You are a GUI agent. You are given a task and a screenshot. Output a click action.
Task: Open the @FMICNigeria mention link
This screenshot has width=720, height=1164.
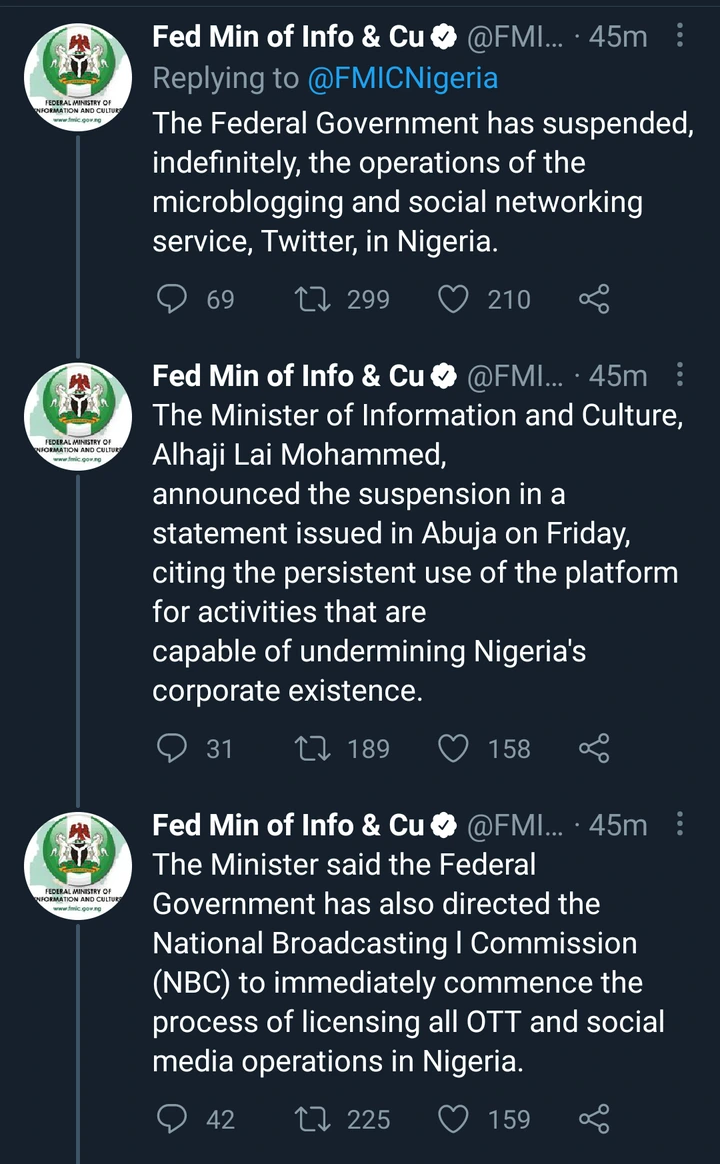[x=402, y=78]
